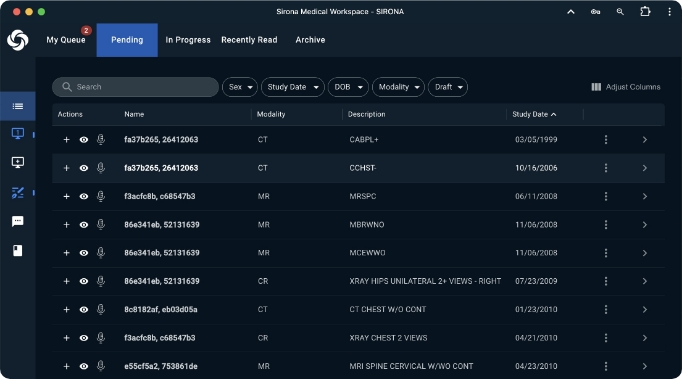Image resolution: width=682 pixels, height=379 pixels.
Task: Preview MRI SPINE CERVICAL study eye icon
Action: [84, 366]
